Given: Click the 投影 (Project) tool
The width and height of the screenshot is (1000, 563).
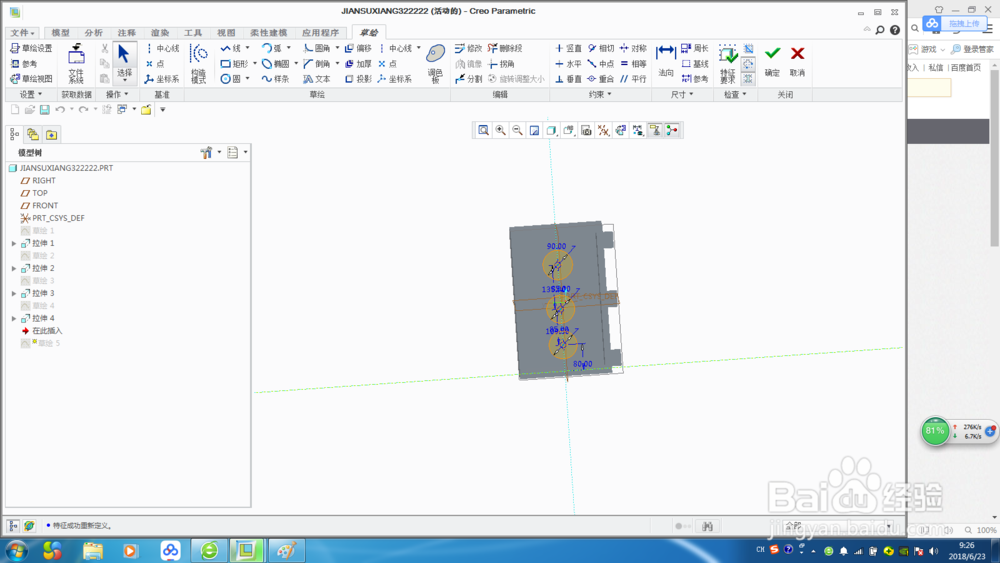Looking at the screenshot, I should point(358,79).
